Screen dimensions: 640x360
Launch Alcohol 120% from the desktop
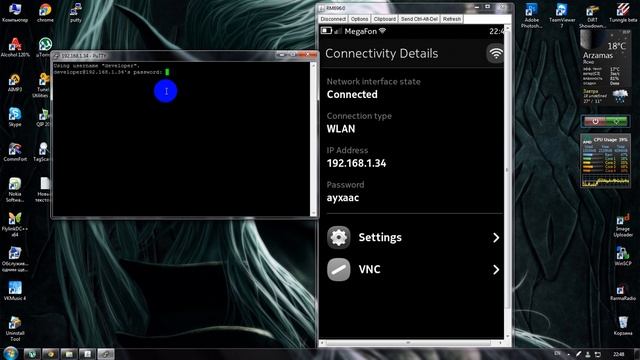pos(15,47)
